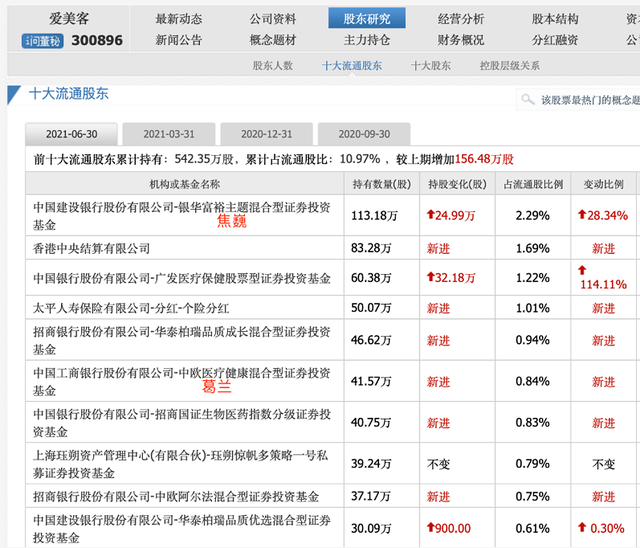This screenshot has height=548, width=640.
Task: Open the 股本结构 menu item
Action: [555, 19]
